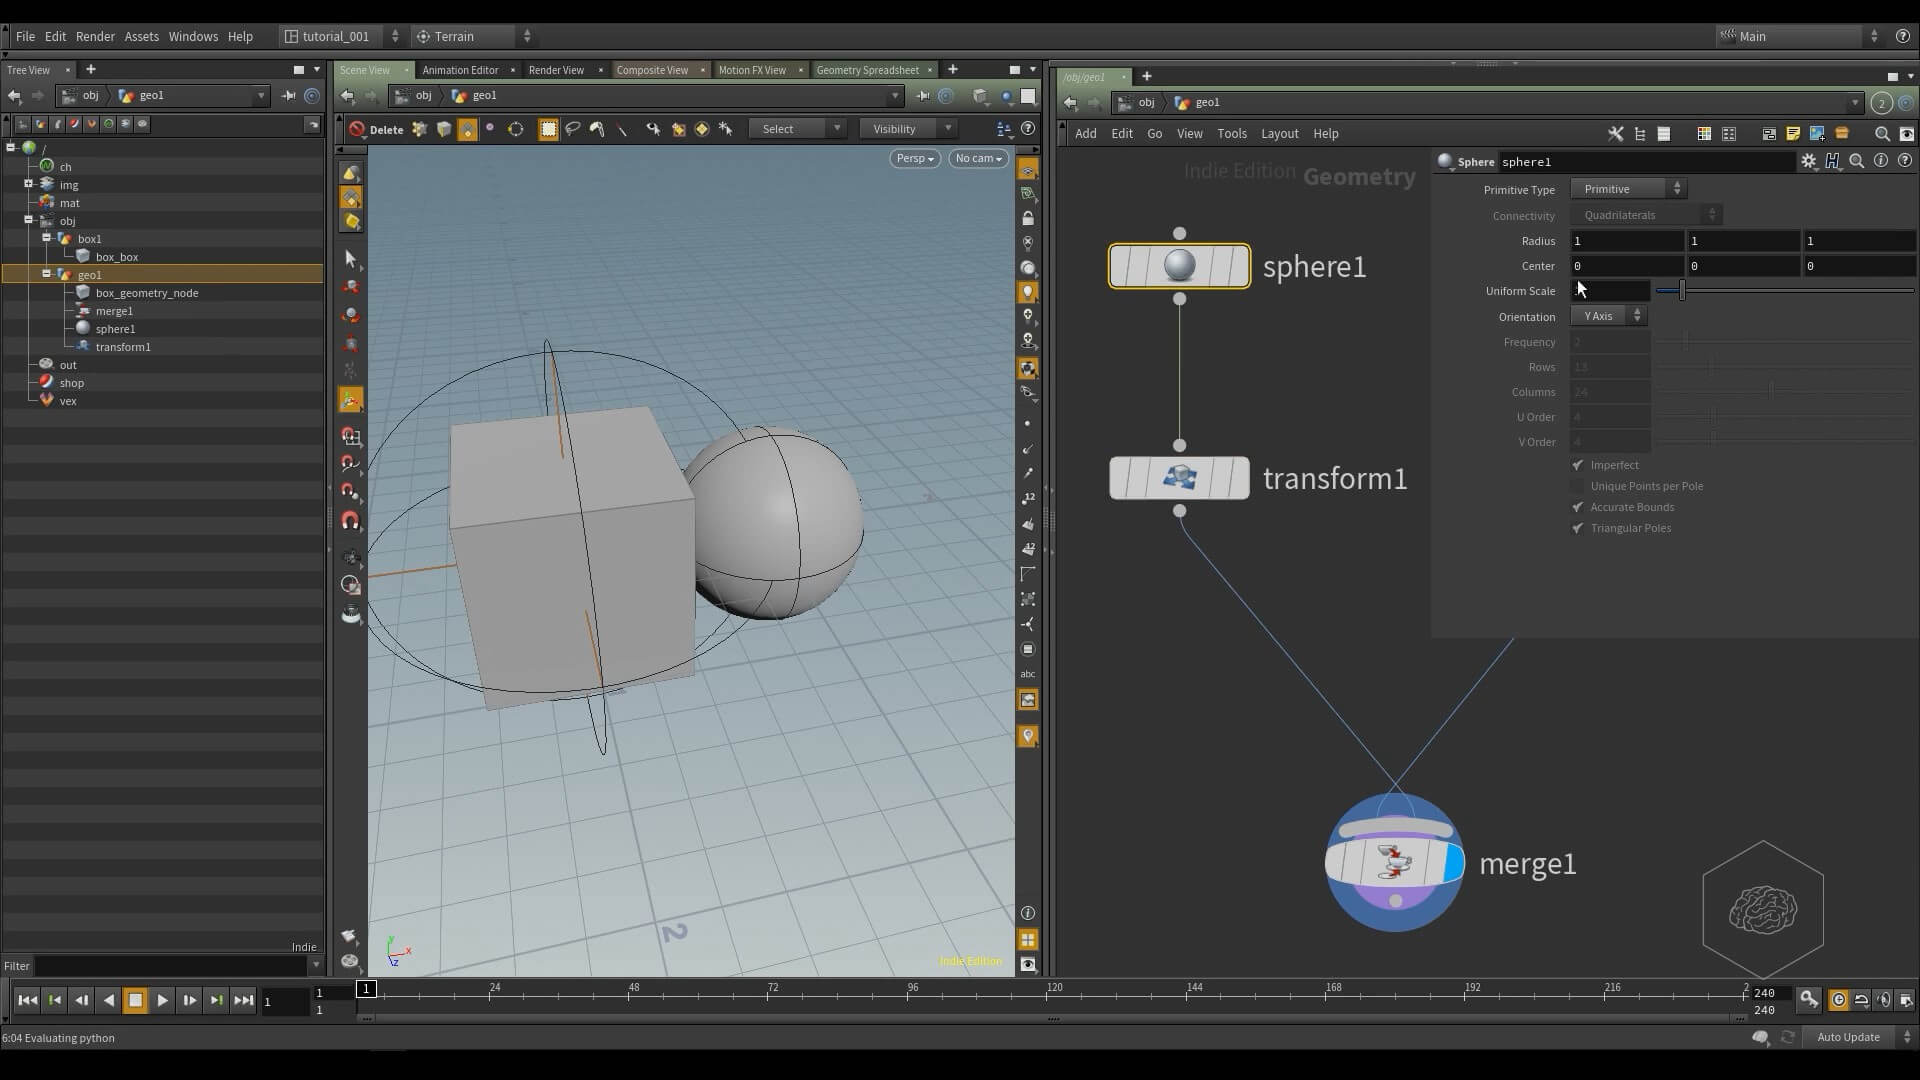The image size is (1920, 1080).
Task: Click the network editor search icon
Action: tap(1881, 133)
